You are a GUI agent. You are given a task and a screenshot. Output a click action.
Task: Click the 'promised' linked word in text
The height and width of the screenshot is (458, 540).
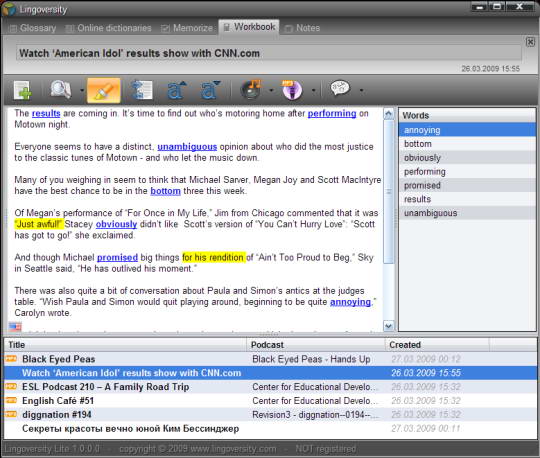(117, 257)
